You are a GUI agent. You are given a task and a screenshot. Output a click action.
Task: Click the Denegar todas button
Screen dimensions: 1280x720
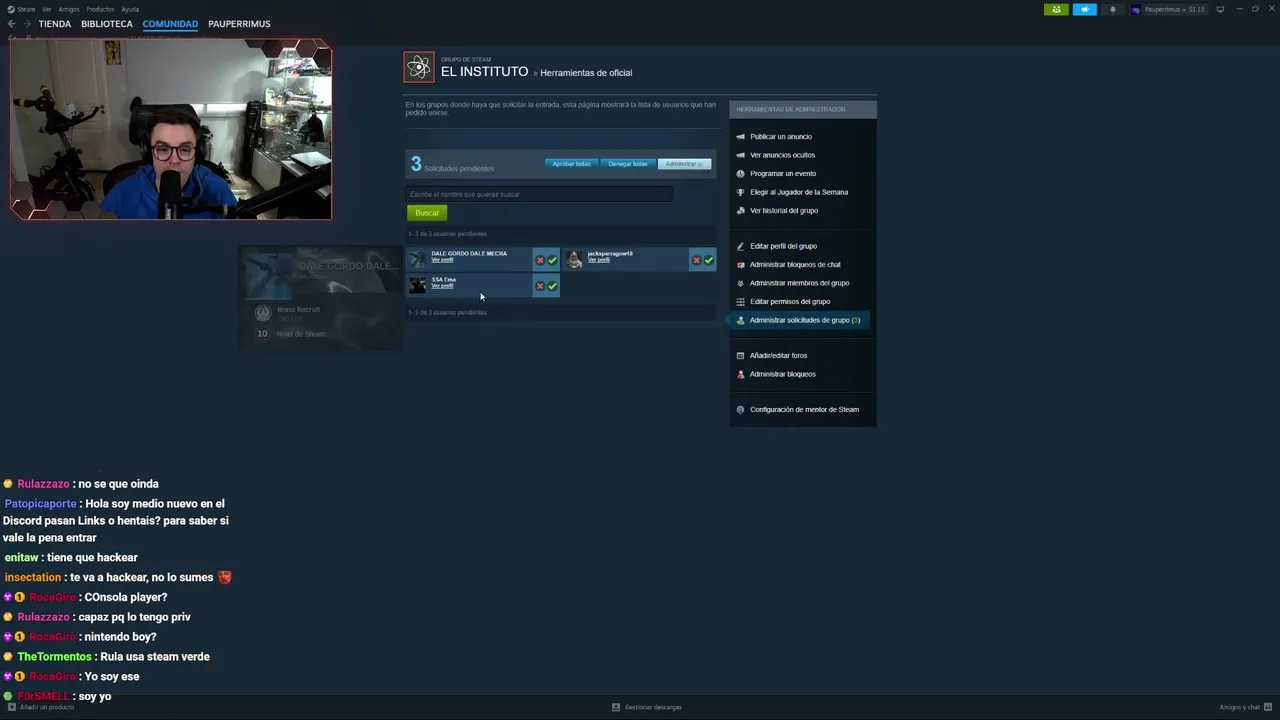(628, 164)
